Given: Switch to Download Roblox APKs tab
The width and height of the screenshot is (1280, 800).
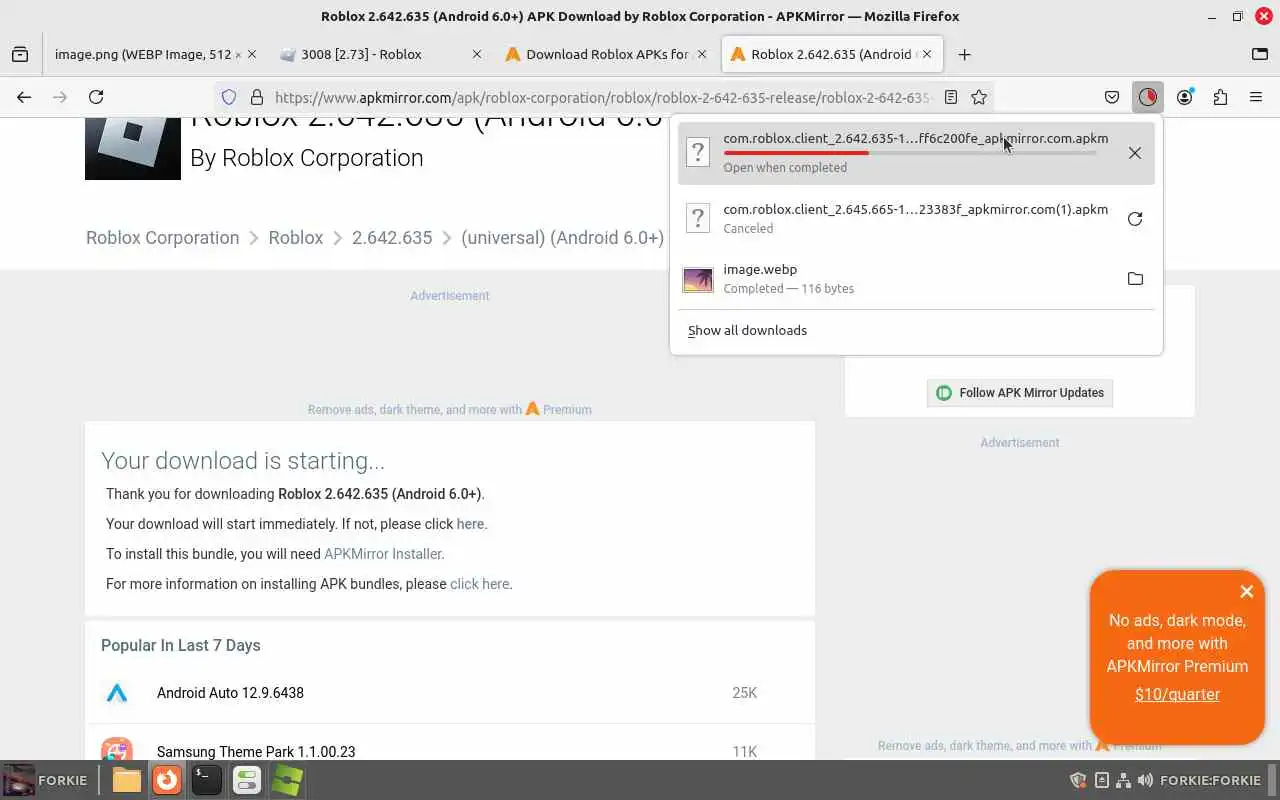Looking at the screenshot, I should coord(600,54).
